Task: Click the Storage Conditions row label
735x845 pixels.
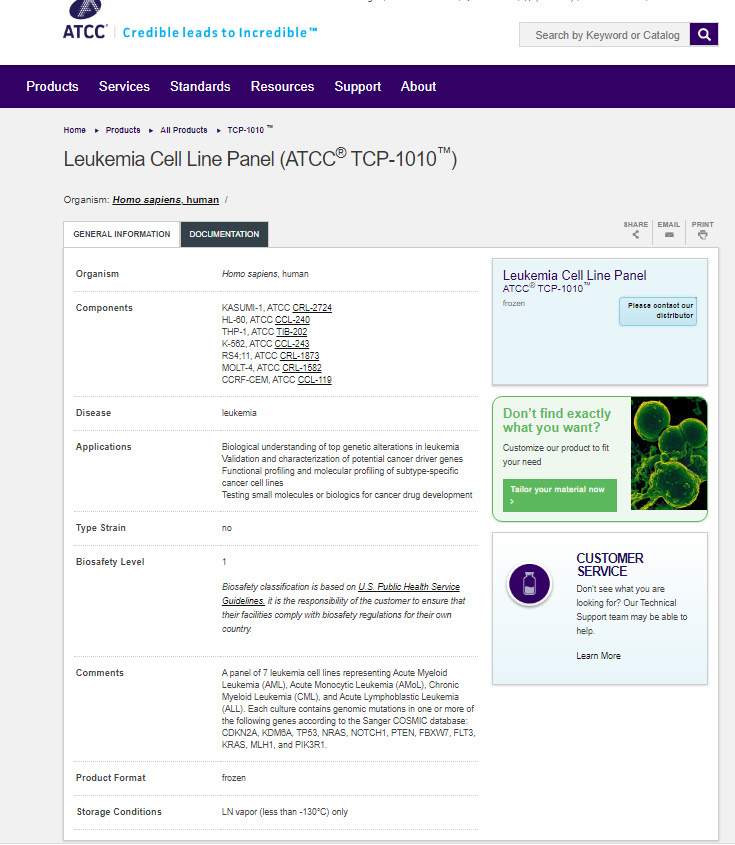Action: click(119, 812)
